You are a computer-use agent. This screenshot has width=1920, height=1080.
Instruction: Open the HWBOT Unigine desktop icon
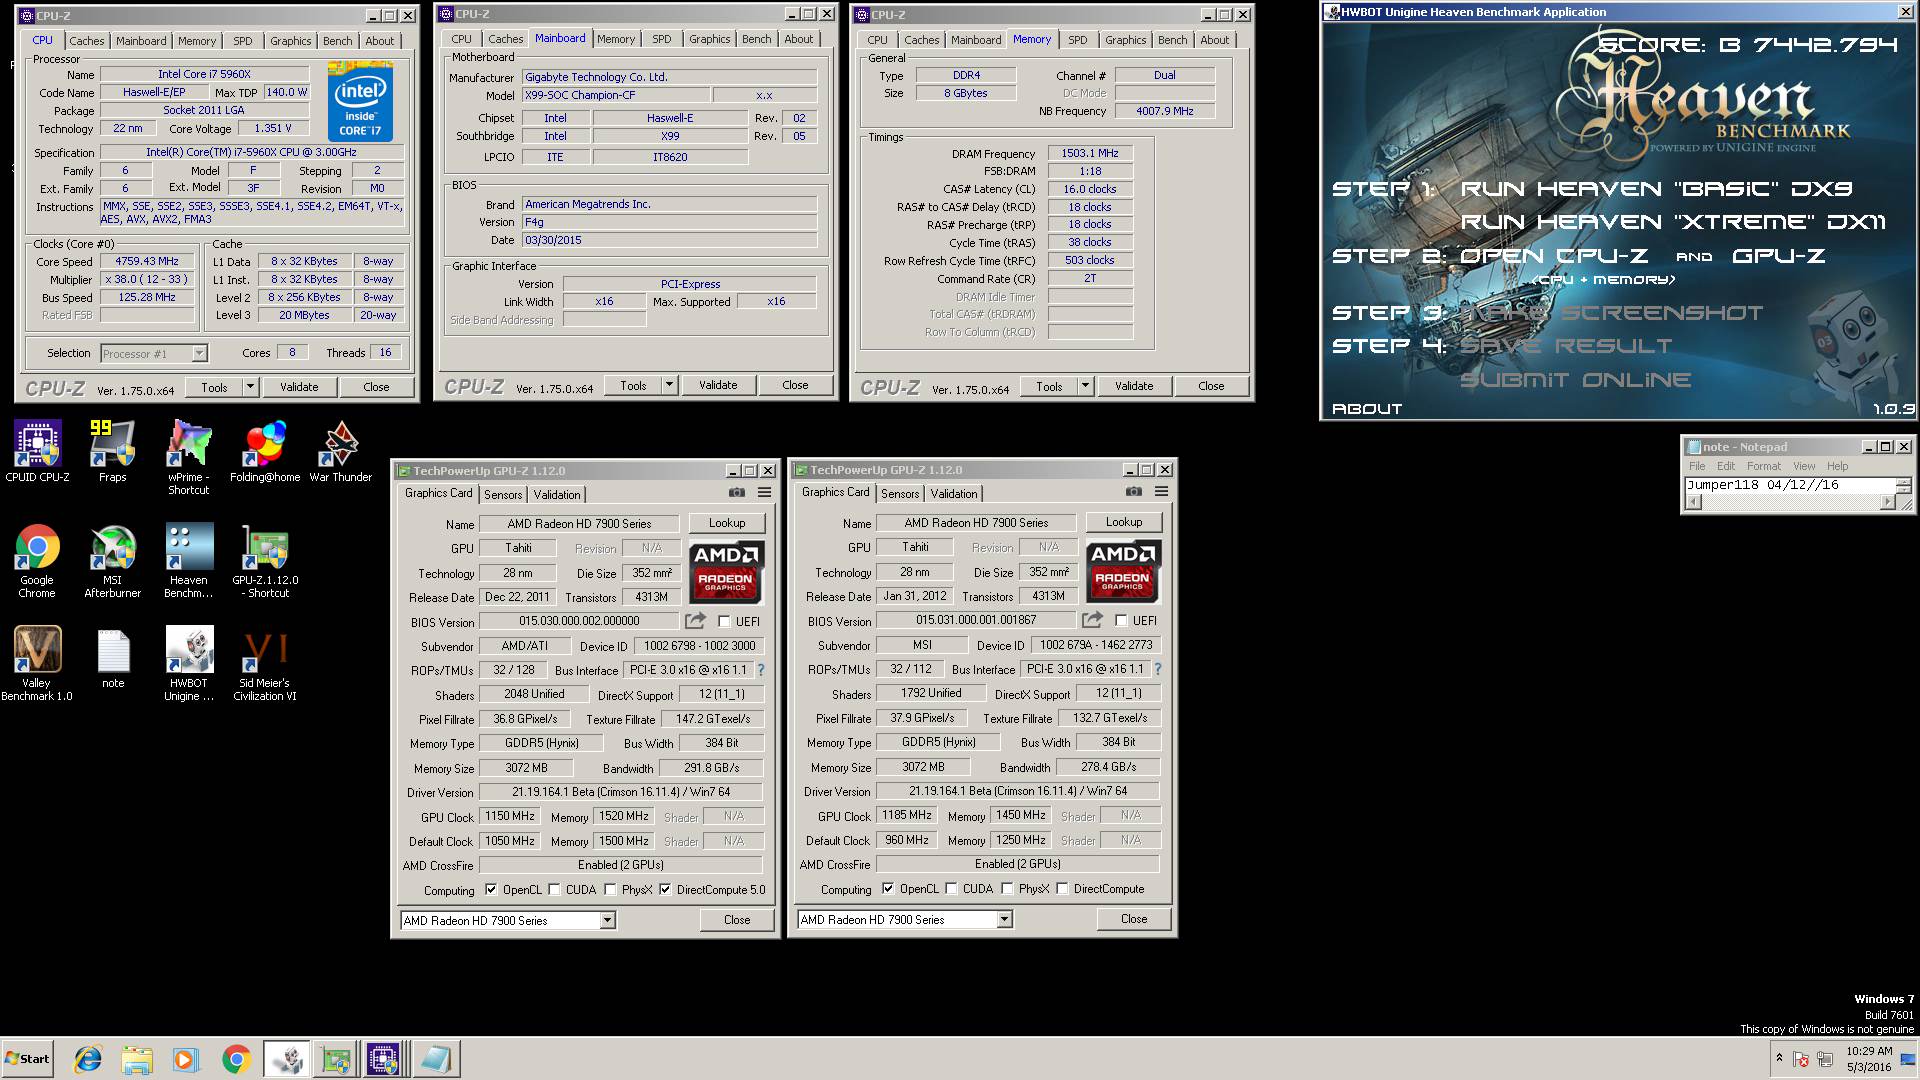189,663
